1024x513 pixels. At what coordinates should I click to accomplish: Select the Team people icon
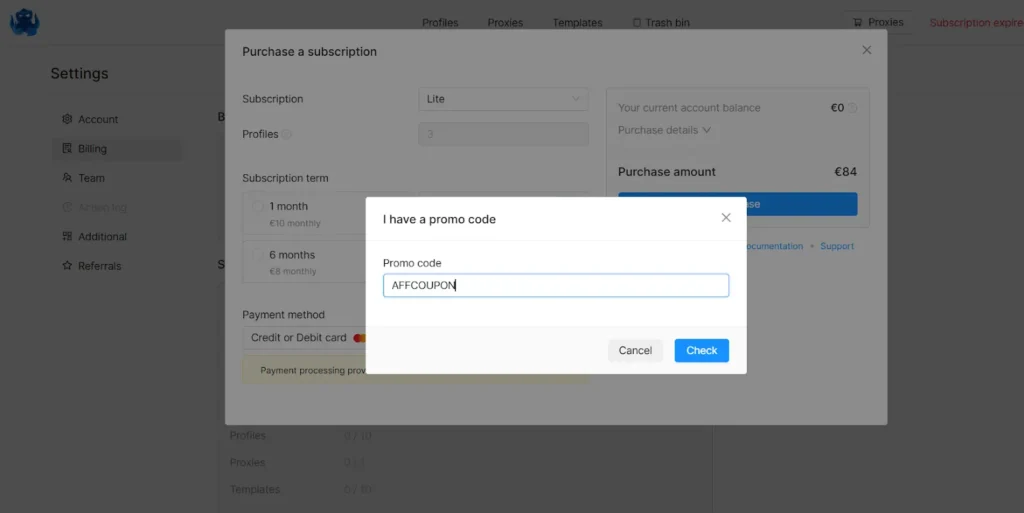67,178
